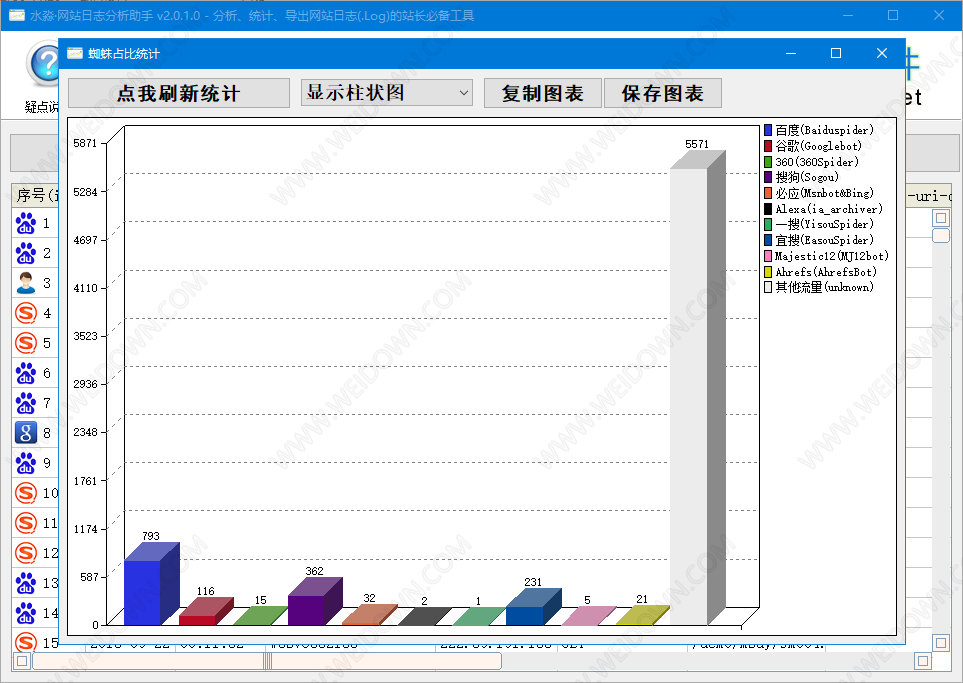Click the Sogou icon in row 4
Viewport: 963px width, 683px height.
point(26,313)
